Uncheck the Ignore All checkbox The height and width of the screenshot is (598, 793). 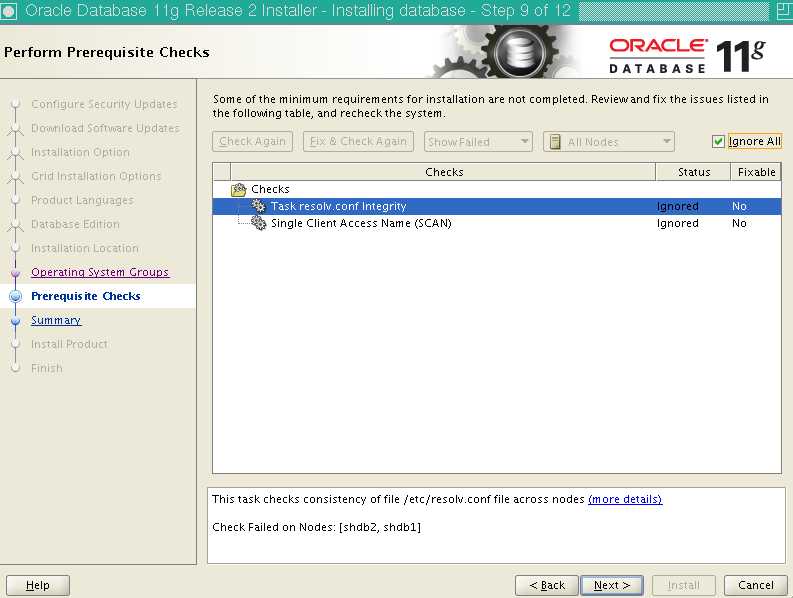[718, 142]
